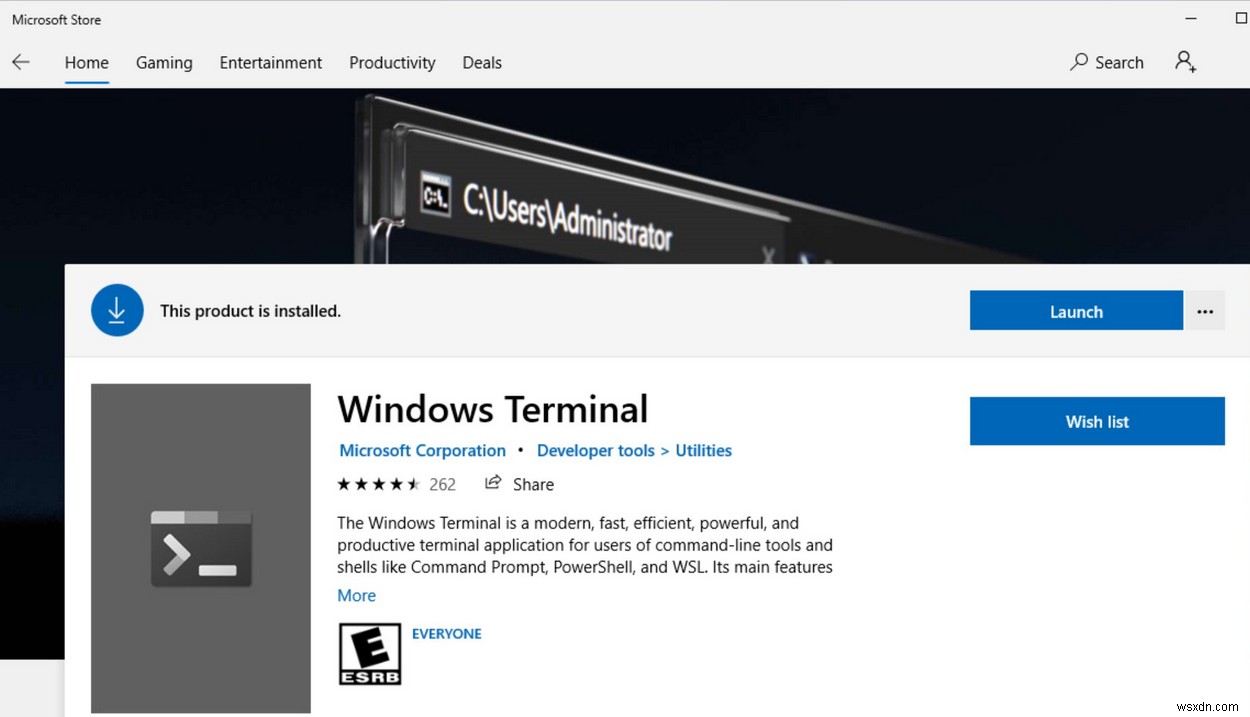
Task: Open the Deals section
Action: (482, 62)
